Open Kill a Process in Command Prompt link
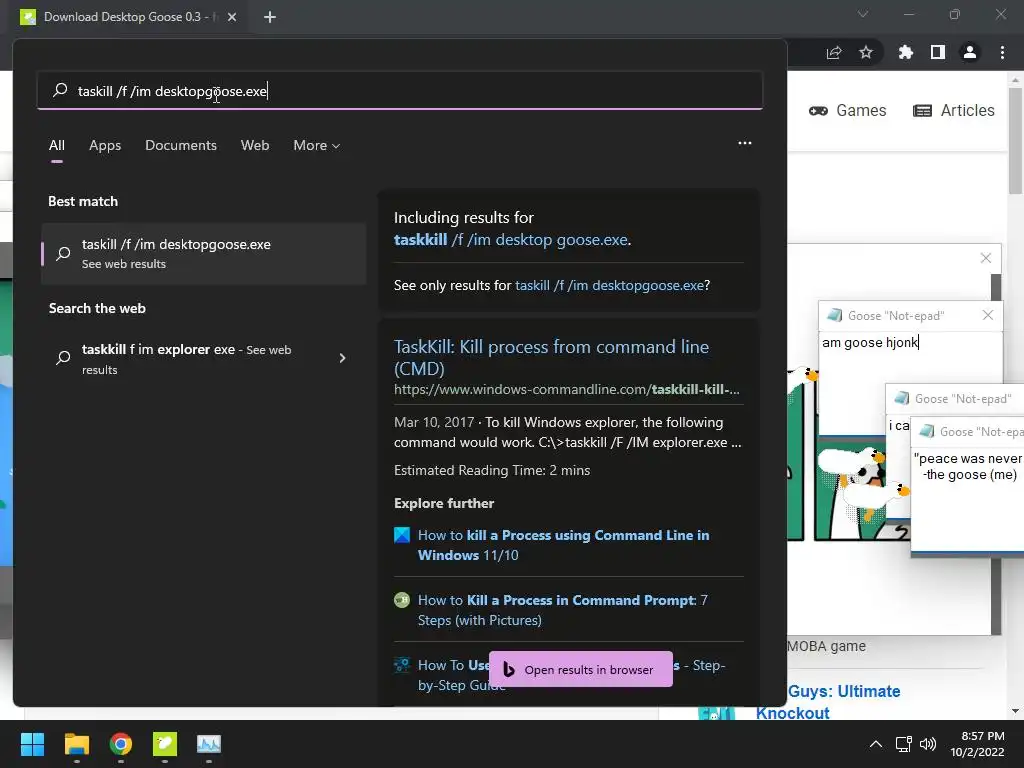The image size is (1024, 768). point(563,610)
